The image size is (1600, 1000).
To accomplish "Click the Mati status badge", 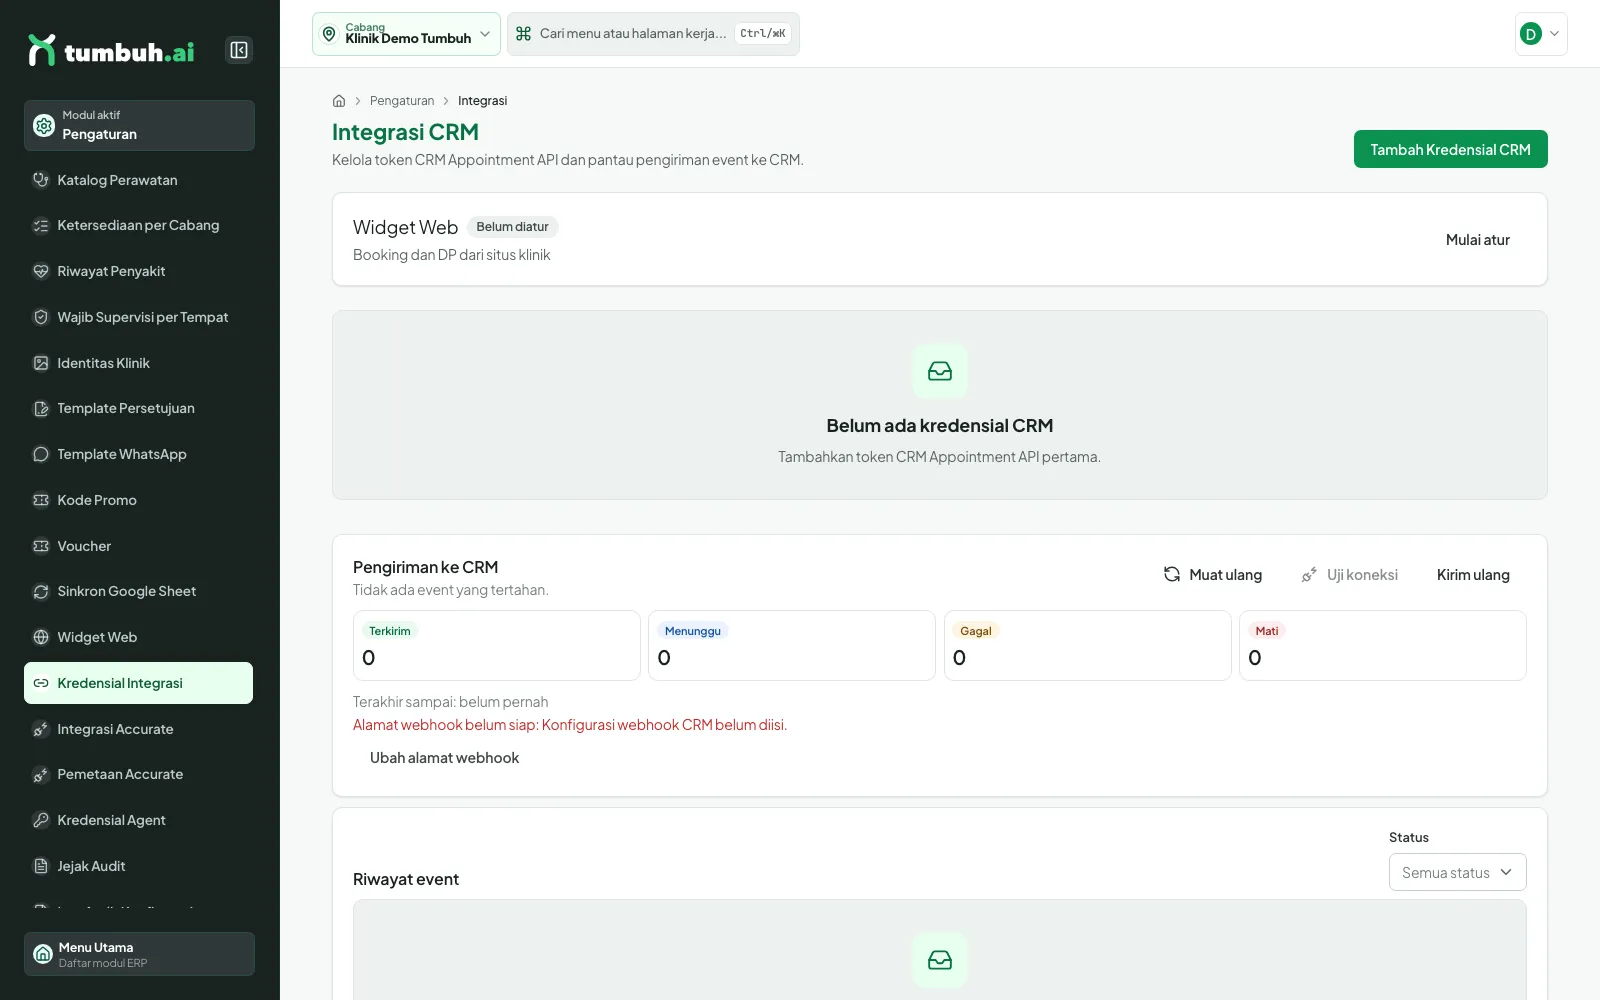I will [1266, 631].
